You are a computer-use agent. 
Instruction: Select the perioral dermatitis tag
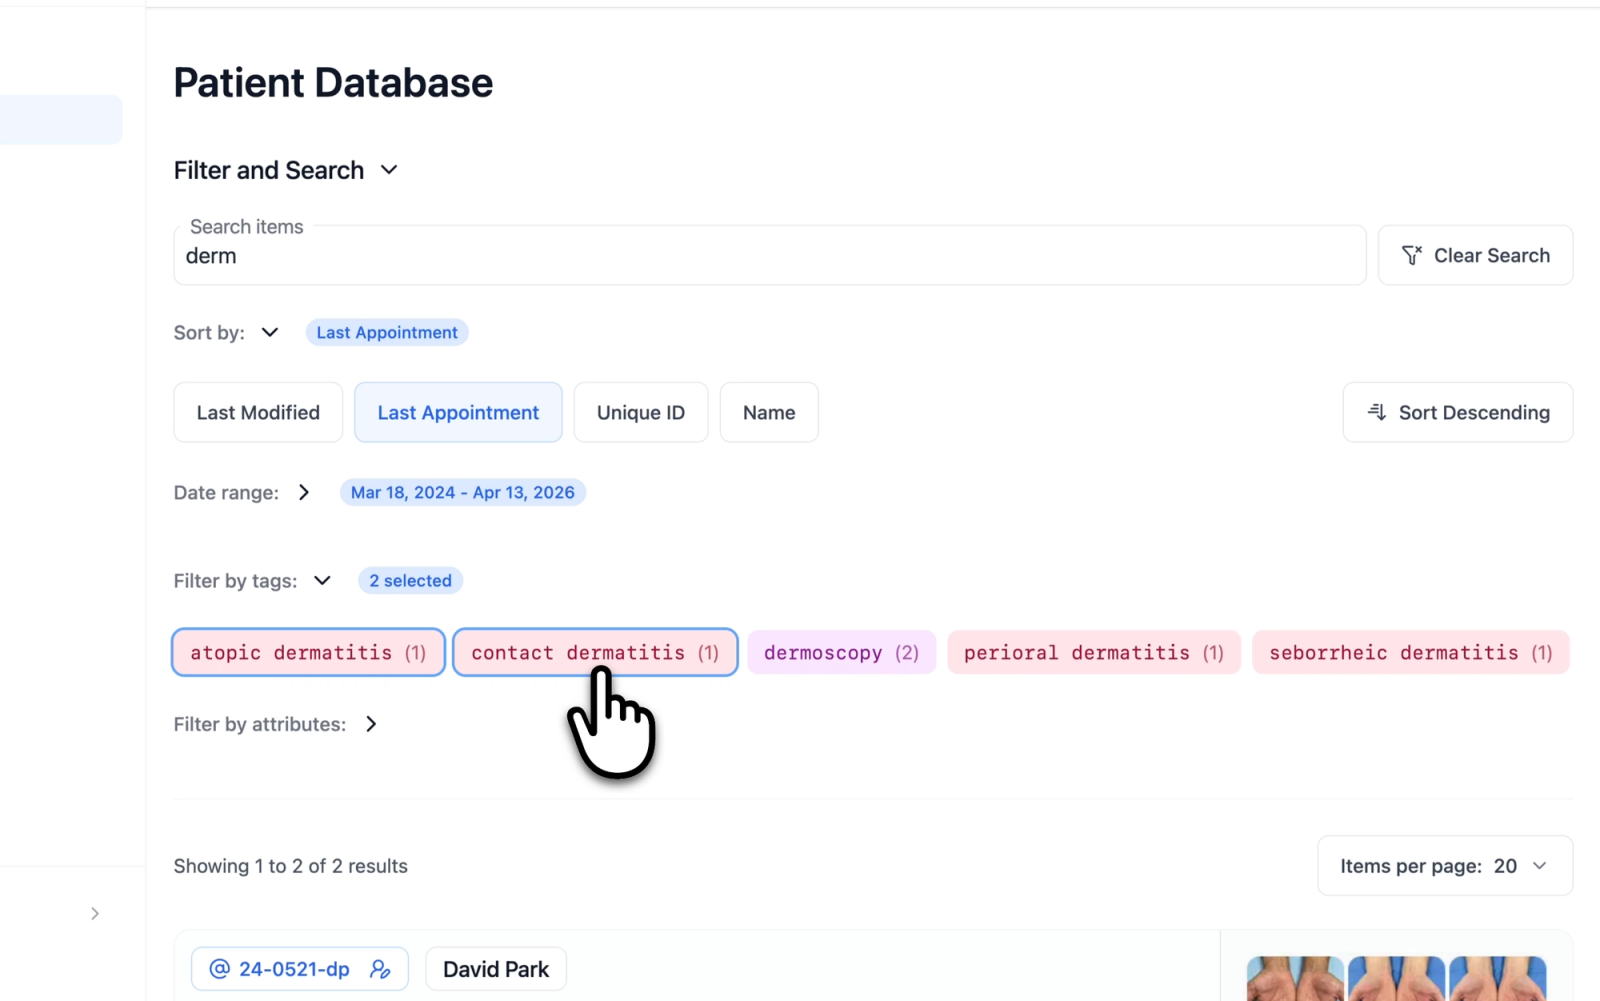tap(1094, 652)
